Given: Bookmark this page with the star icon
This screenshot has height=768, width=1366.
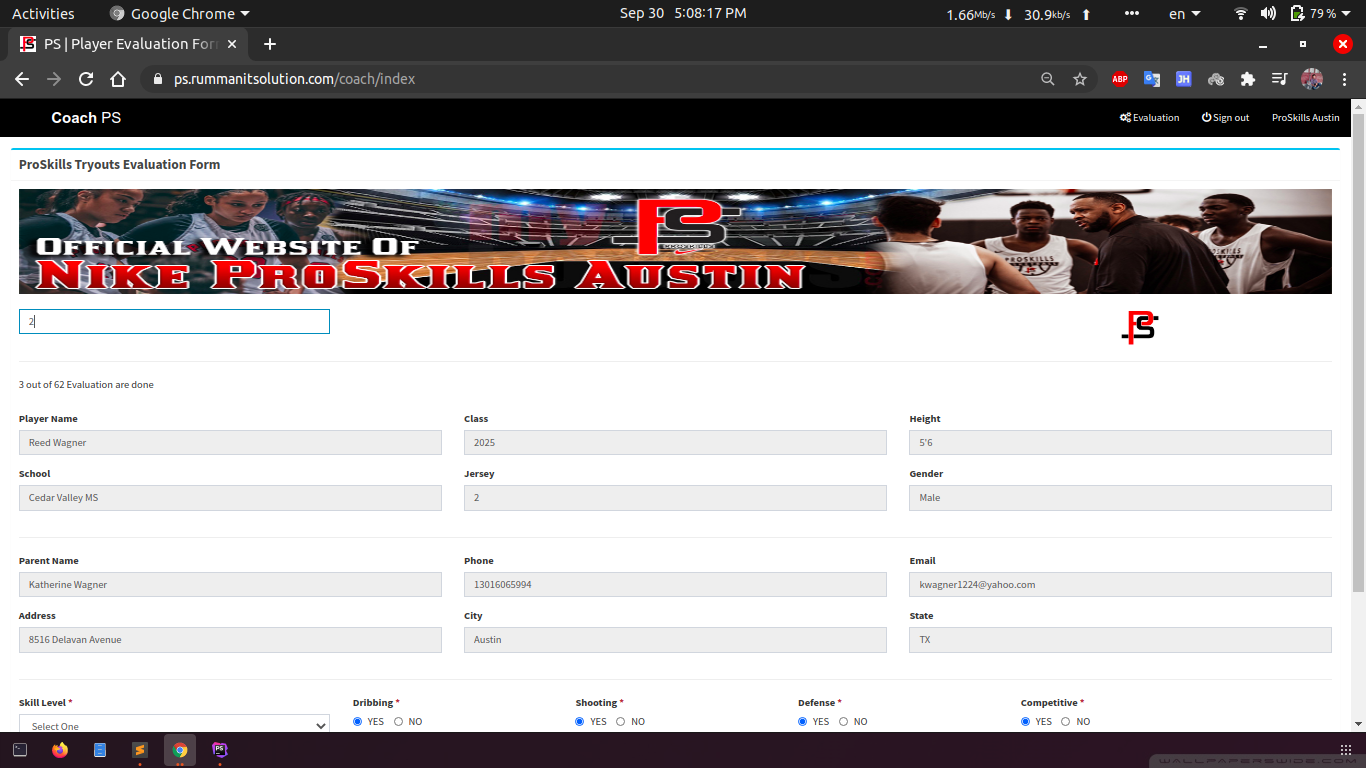Looking at the screenshot, I should click(1080, 79).
